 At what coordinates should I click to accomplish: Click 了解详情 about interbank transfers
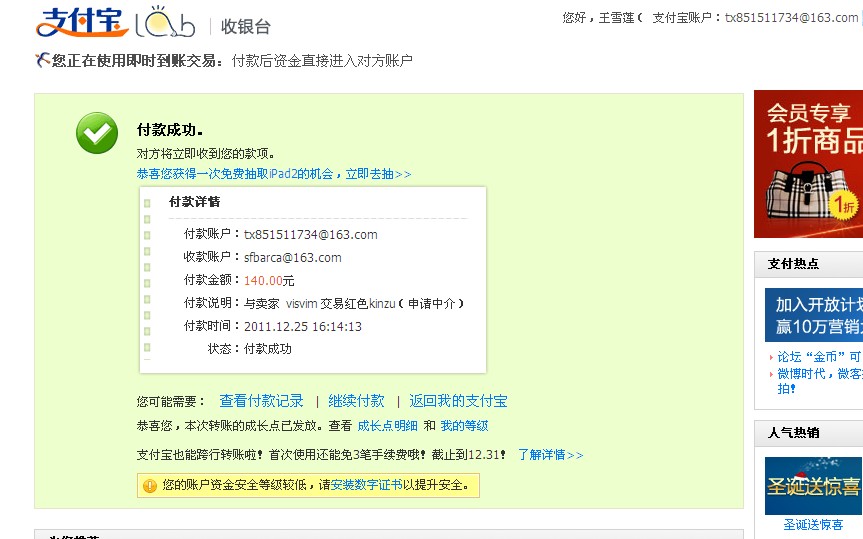click(x=549, y=455)
